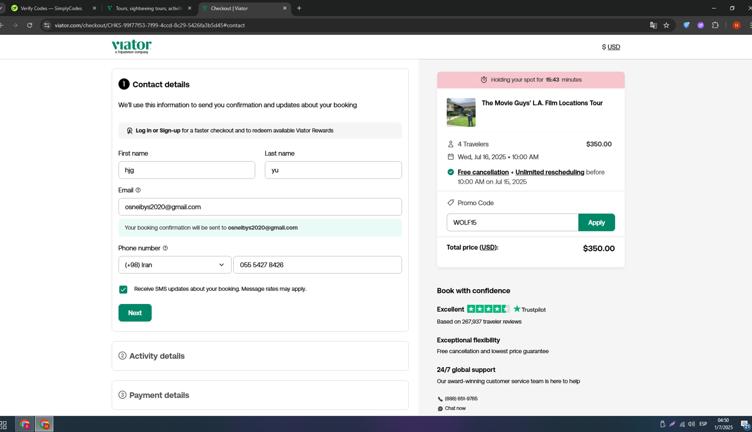The width and height of the screenshot is (752, 432).
Task: Uncheck the Receive SMS updates checkbox
Action: click(123, 290)
